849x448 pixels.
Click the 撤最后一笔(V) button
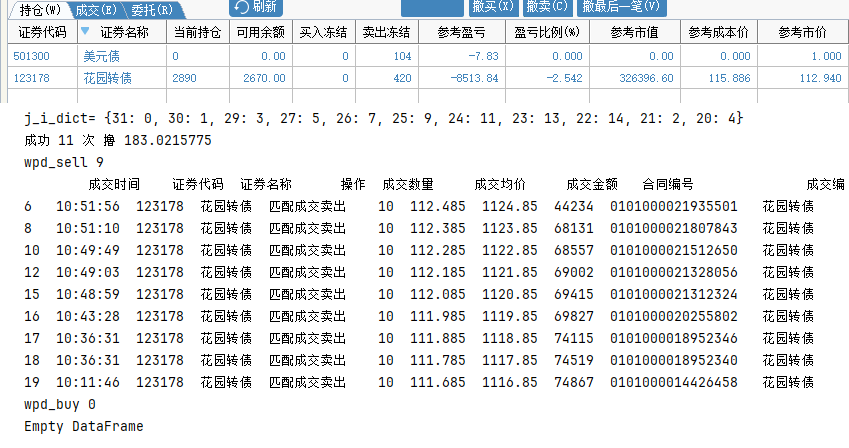pos(622,7)
